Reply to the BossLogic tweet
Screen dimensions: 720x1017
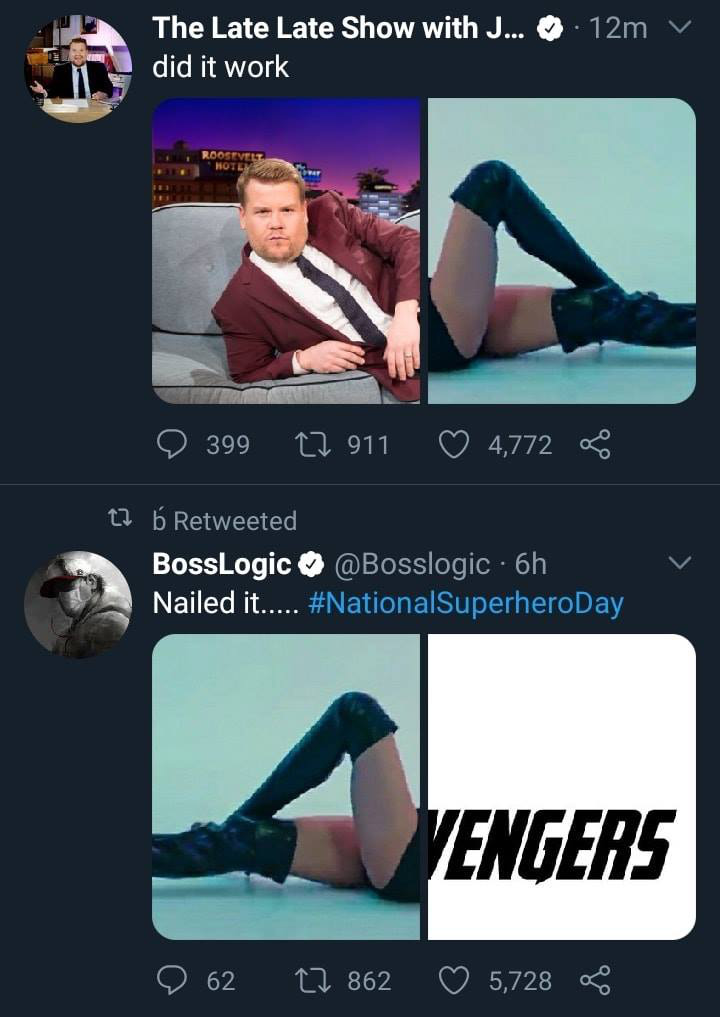click(x=175, y=981)
